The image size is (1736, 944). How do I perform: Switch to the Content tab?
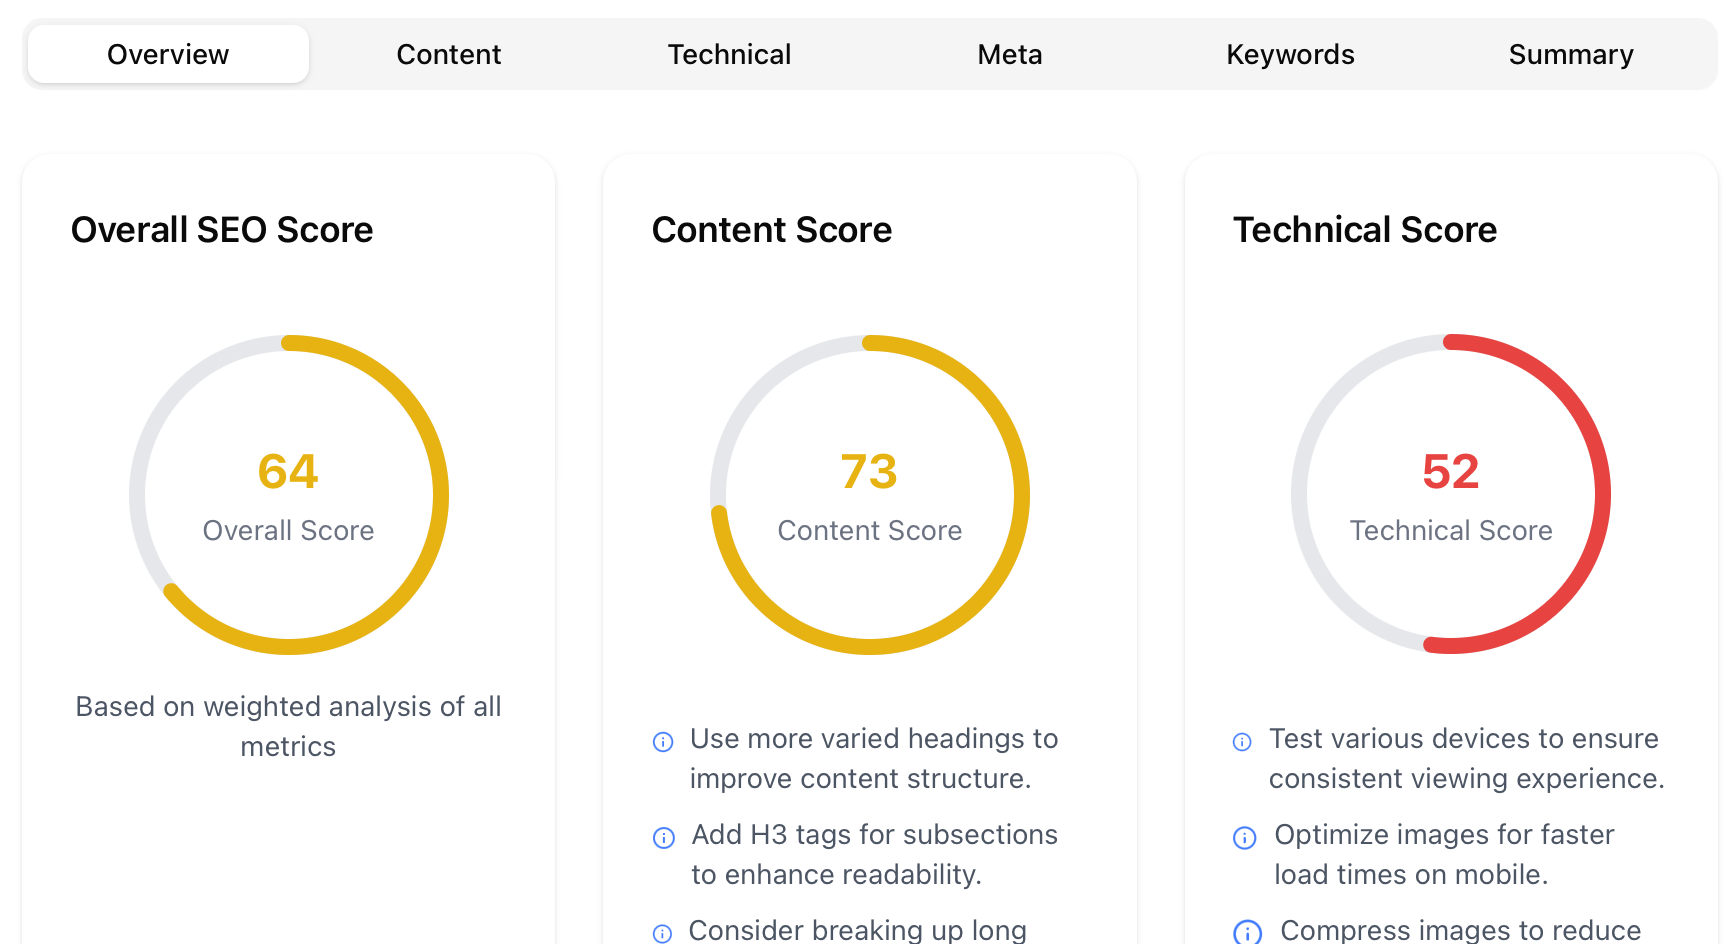(x=448, y=54)
